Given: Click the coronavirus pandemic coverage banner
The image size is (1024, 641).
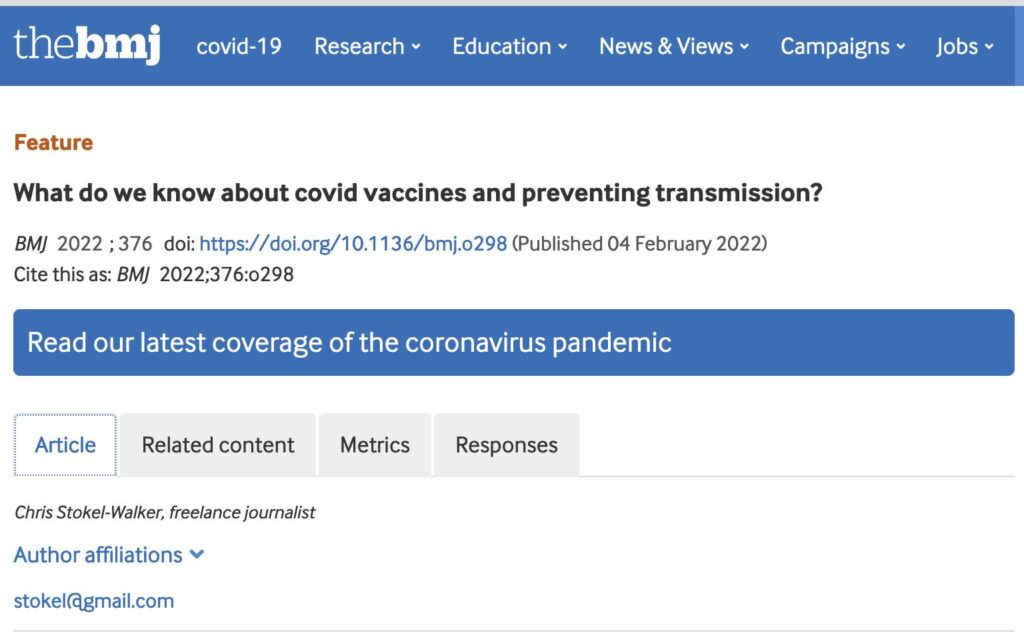Looking at the screenshot, I should coord(513,342).
